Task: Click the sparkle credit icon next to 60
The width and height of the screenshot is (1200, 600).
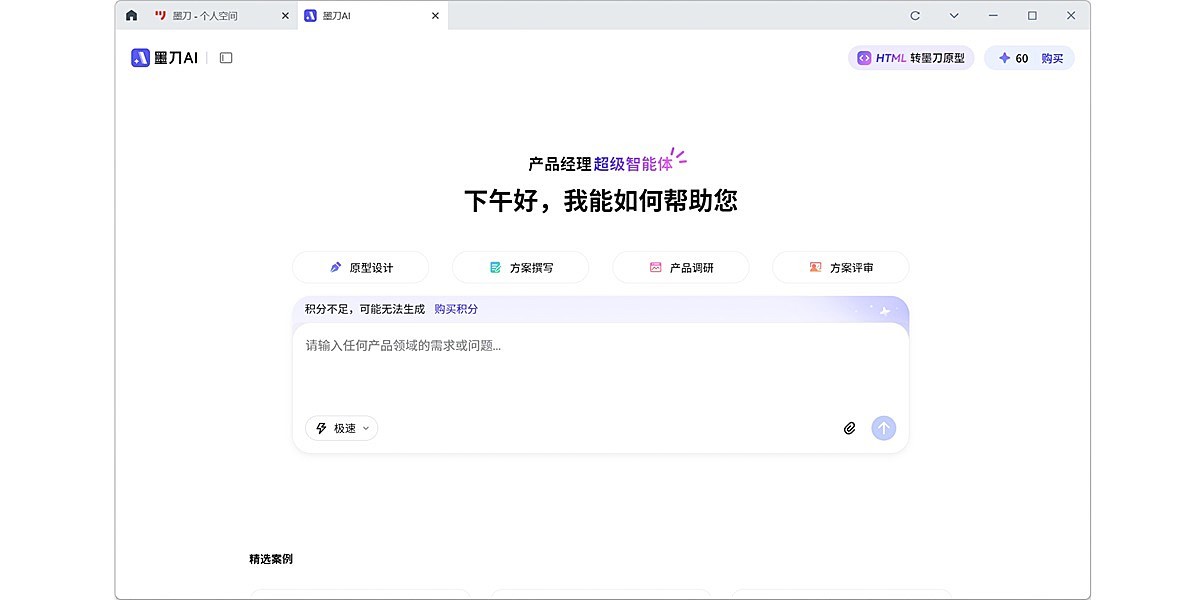Action: (1002, 58)
